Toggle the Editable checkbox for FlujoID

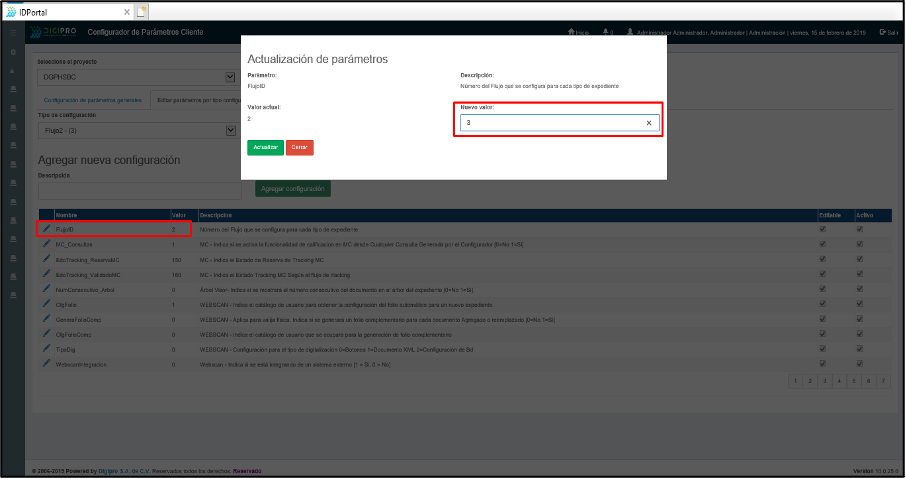823,229
